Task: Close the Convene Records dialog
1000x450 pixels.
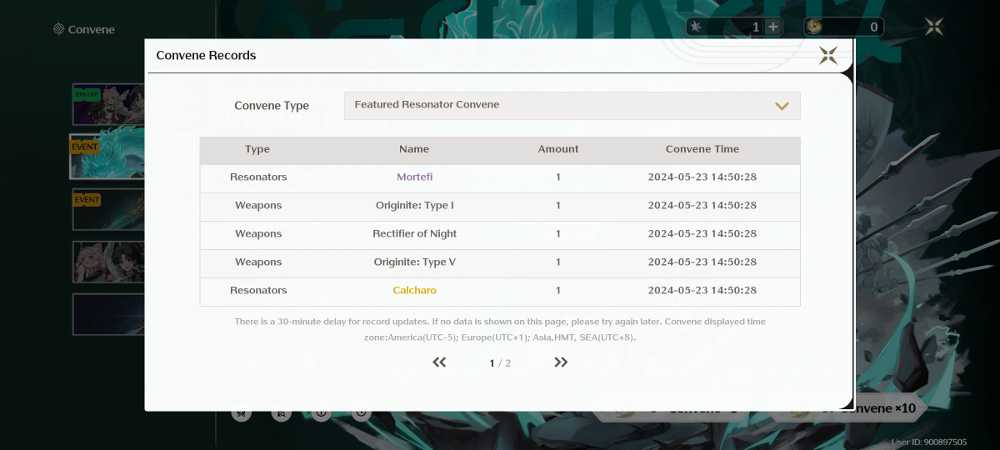Action: [x=828, y=55]
